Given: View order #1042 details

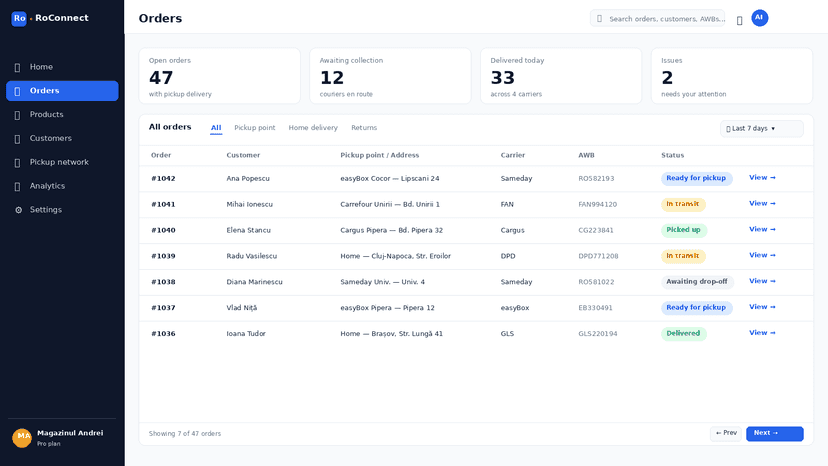Looking at the screenshot, I should click(x=762, y=178).
